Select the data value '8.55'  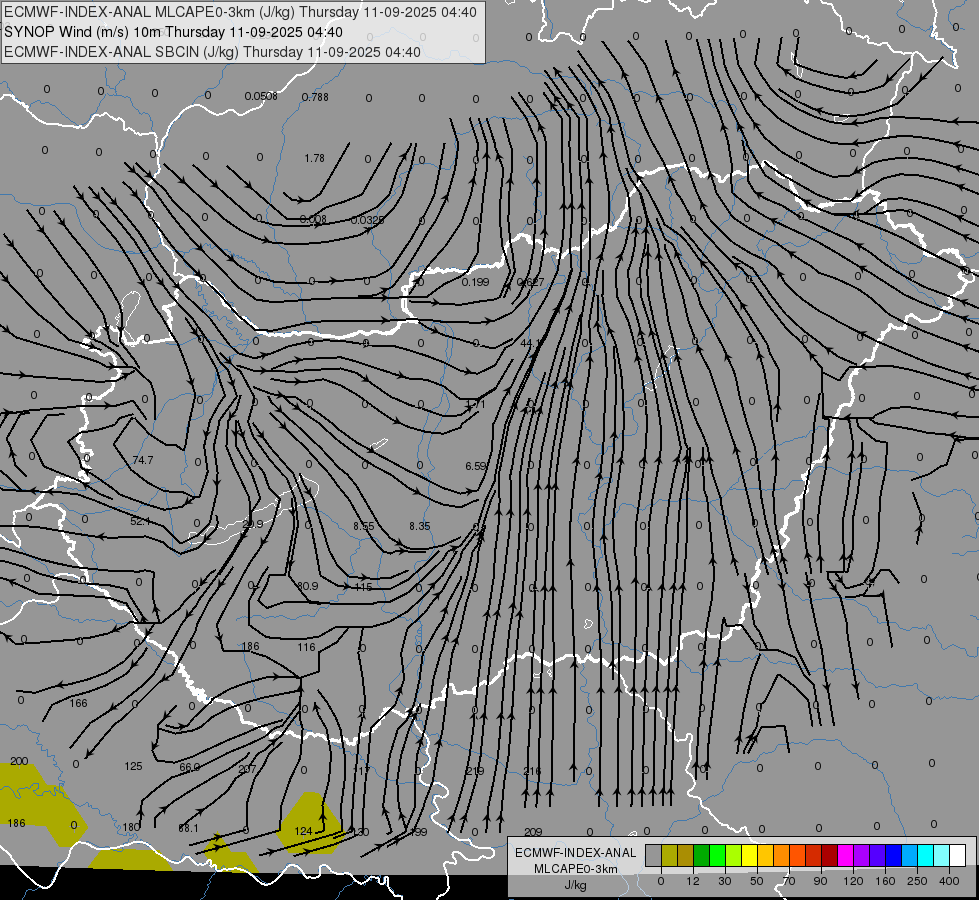coord(363,526)
